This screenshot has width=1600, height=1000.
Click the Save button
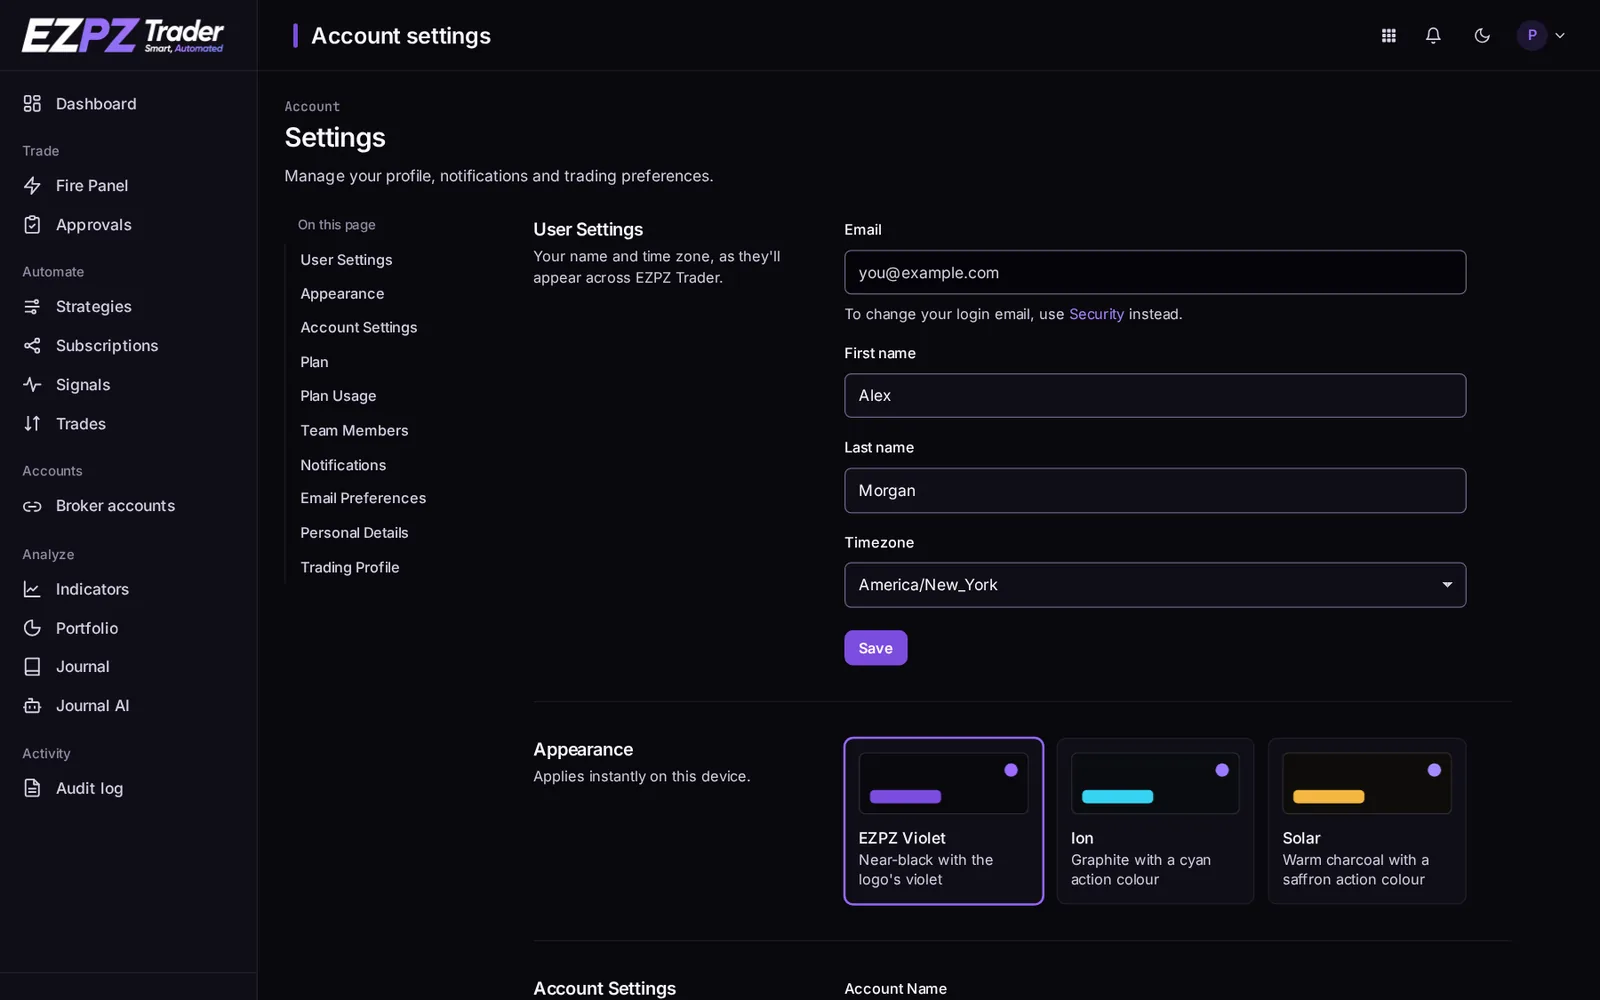pyautogui.click(x=875, y=648)
